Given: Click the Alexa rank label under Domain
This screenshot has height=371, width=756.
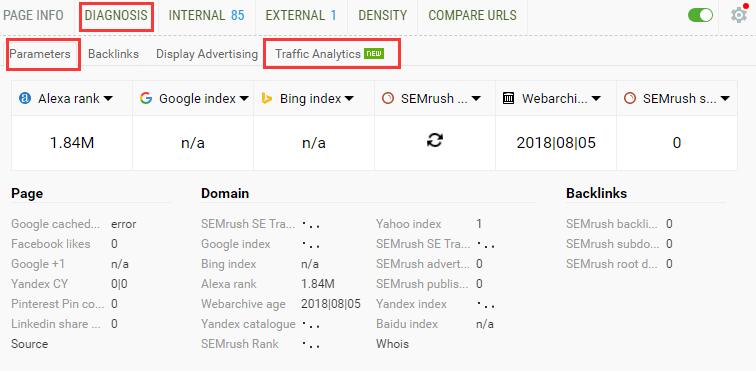Looking at the screenshot, I should click(229, 284).
